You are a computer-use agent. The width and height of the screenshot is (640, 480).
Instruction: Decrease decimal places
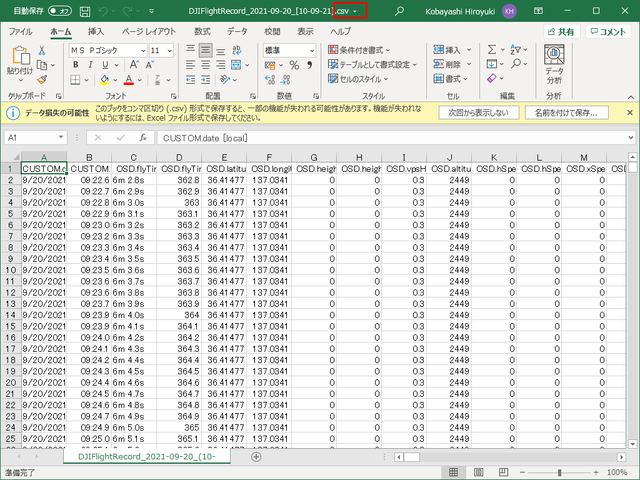pos(285,80)
